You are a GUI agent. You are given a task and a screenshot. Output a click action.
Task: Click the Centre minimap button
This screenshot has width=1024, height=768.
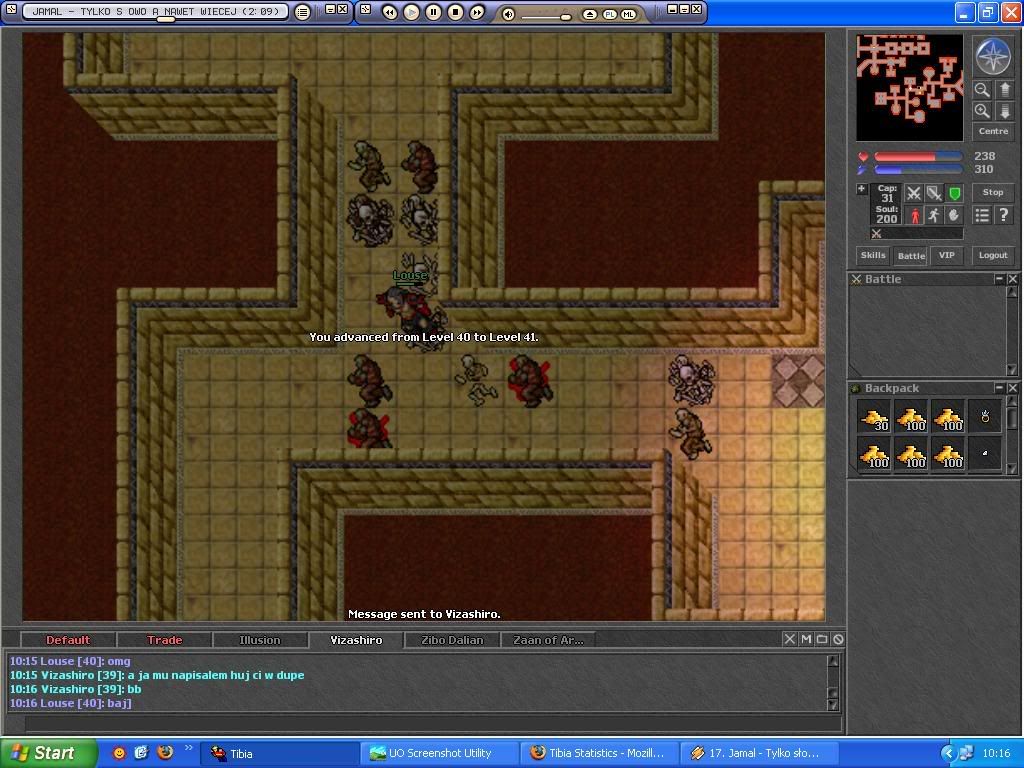993,131
